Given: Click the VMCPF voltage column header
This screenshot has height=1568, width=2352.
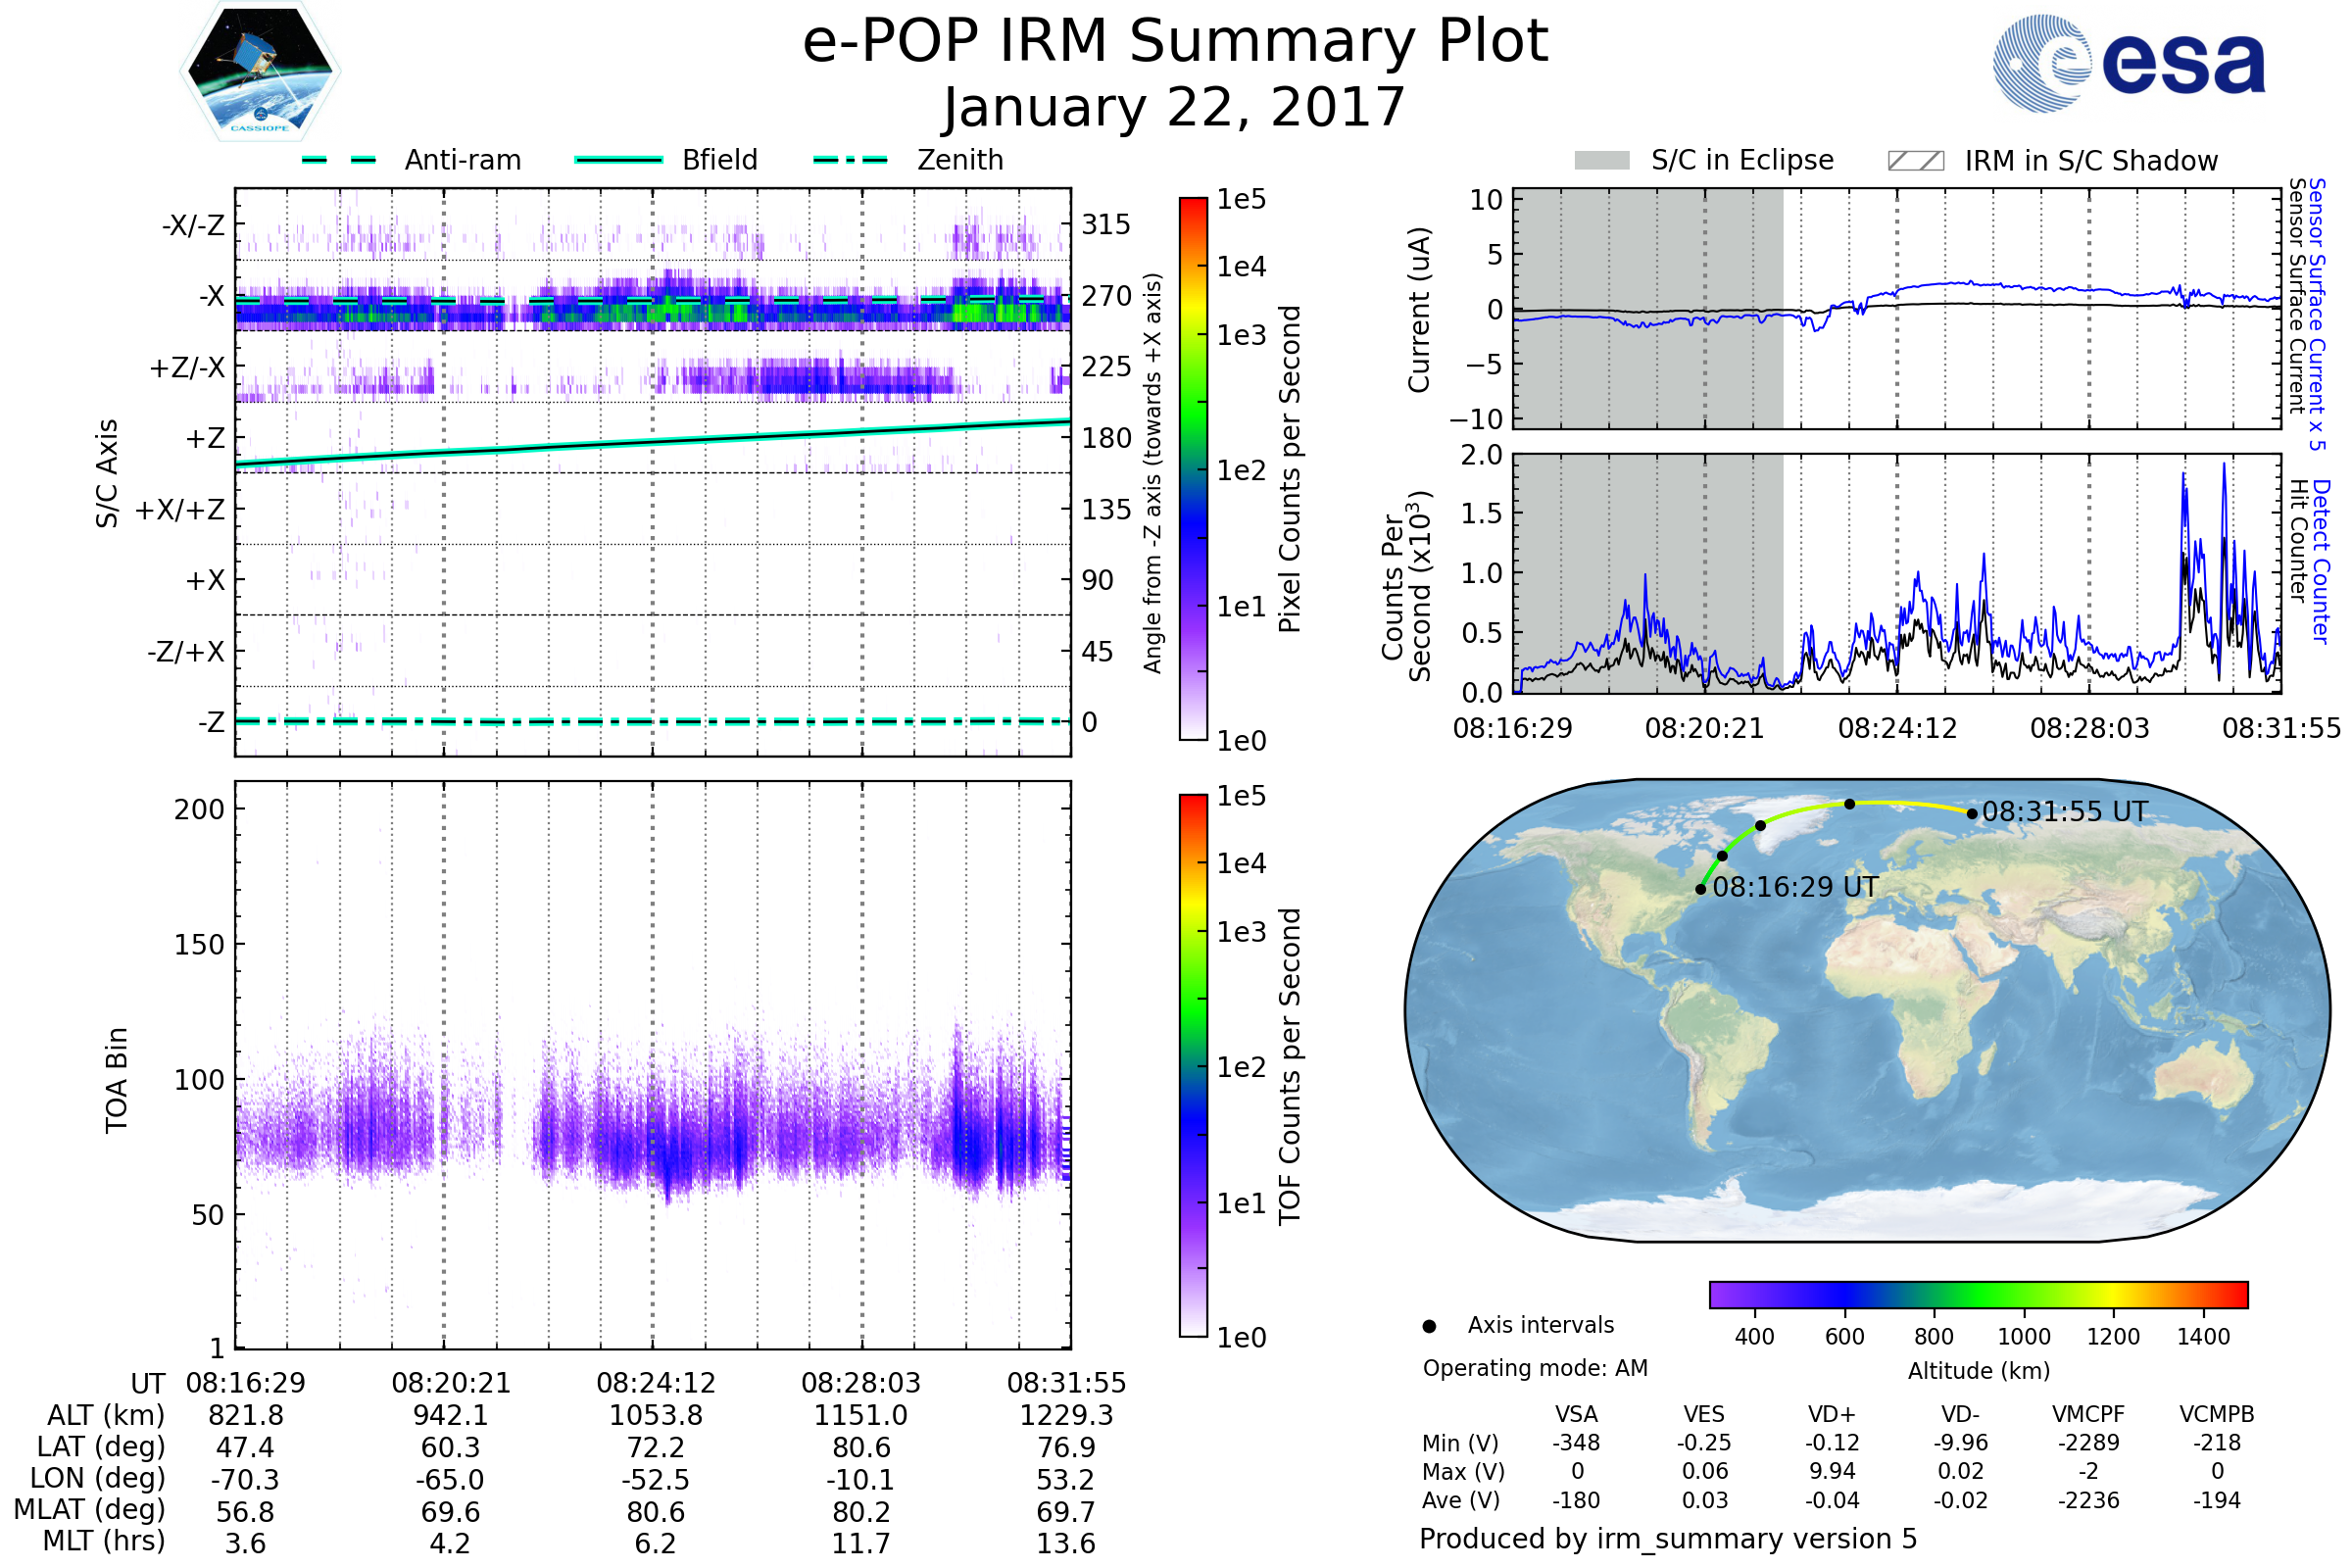Looking at the screenshot, I should click(2088, 1414).
